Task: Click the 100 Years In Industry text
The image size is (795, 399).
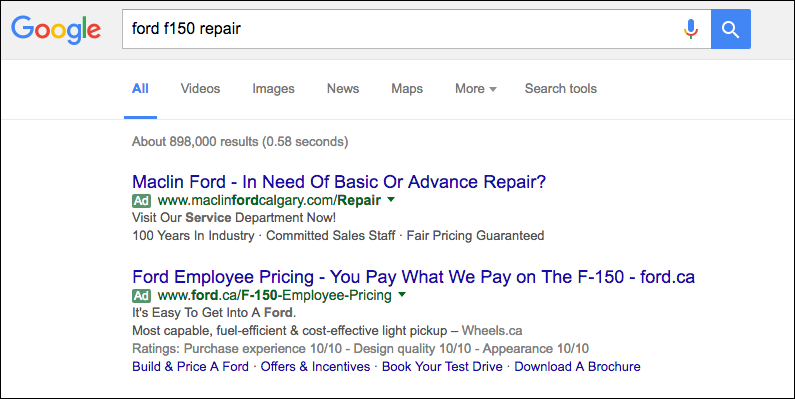Action: pos(193,236)
